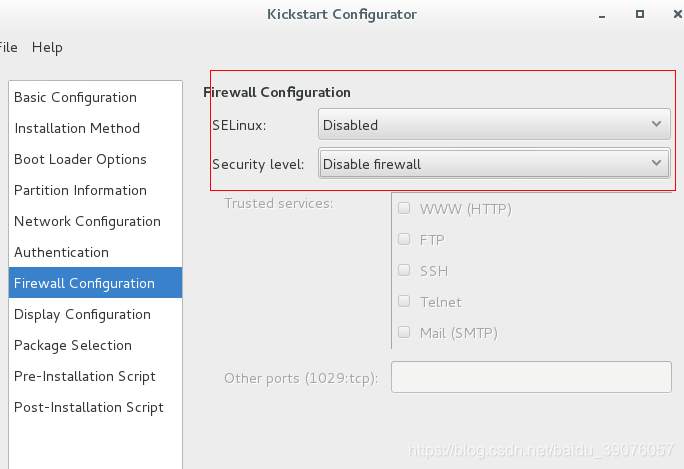Open Network Configuration section
The width and height of the screenshot is (684, 469).
(x=87, y=221)
